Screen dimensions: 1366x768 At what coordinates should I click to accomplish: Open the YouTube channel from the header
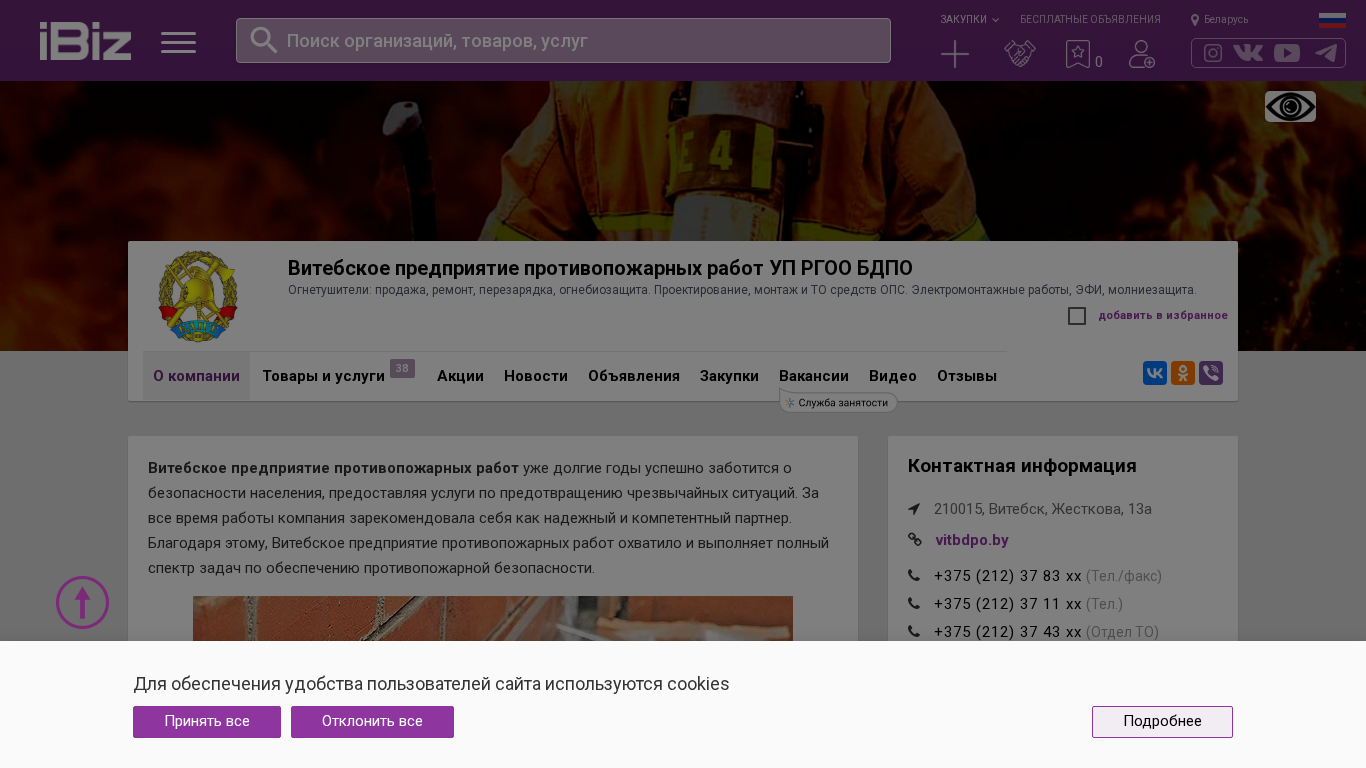pos(1287,53)
